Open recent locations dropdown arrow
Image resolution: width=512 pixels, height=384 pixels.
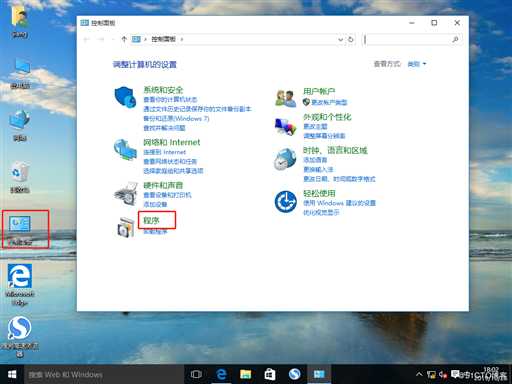pos(112,39)
